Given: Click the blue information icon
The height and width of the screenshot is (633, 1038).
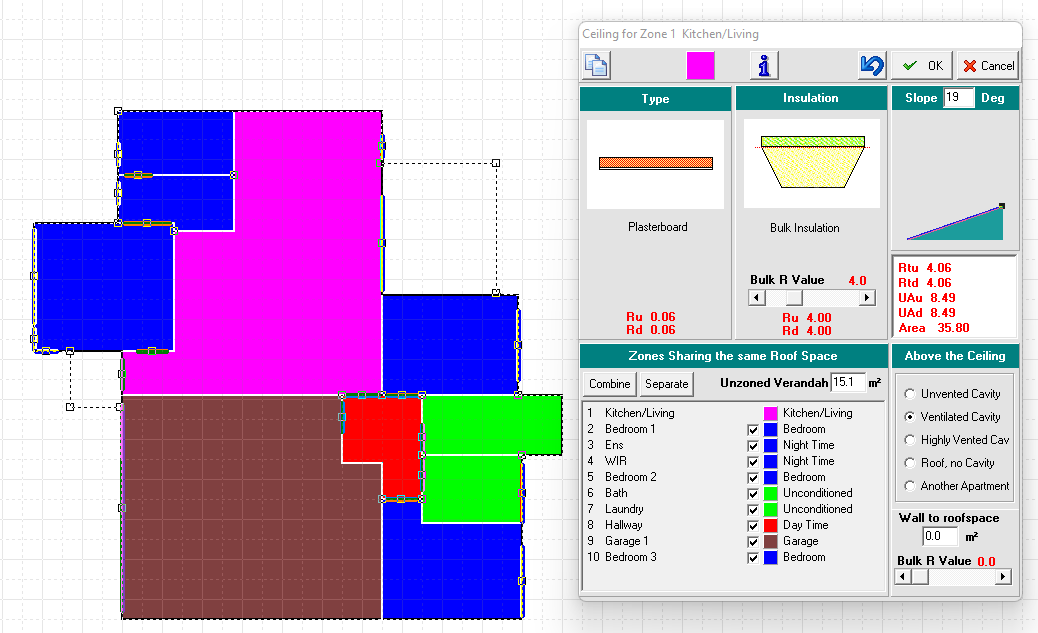Looking at the screenshot, I should pos(764,66).
